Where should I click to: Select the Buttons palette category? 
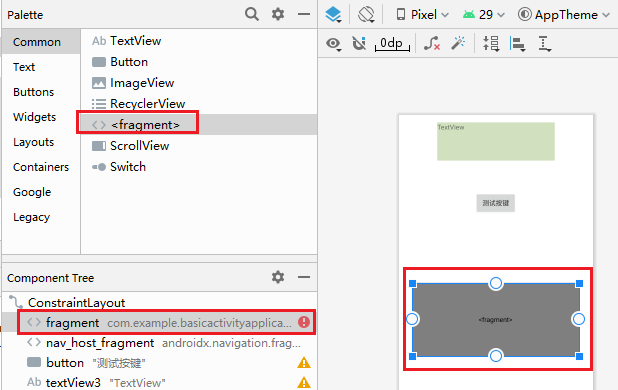(x=34, y=92)
